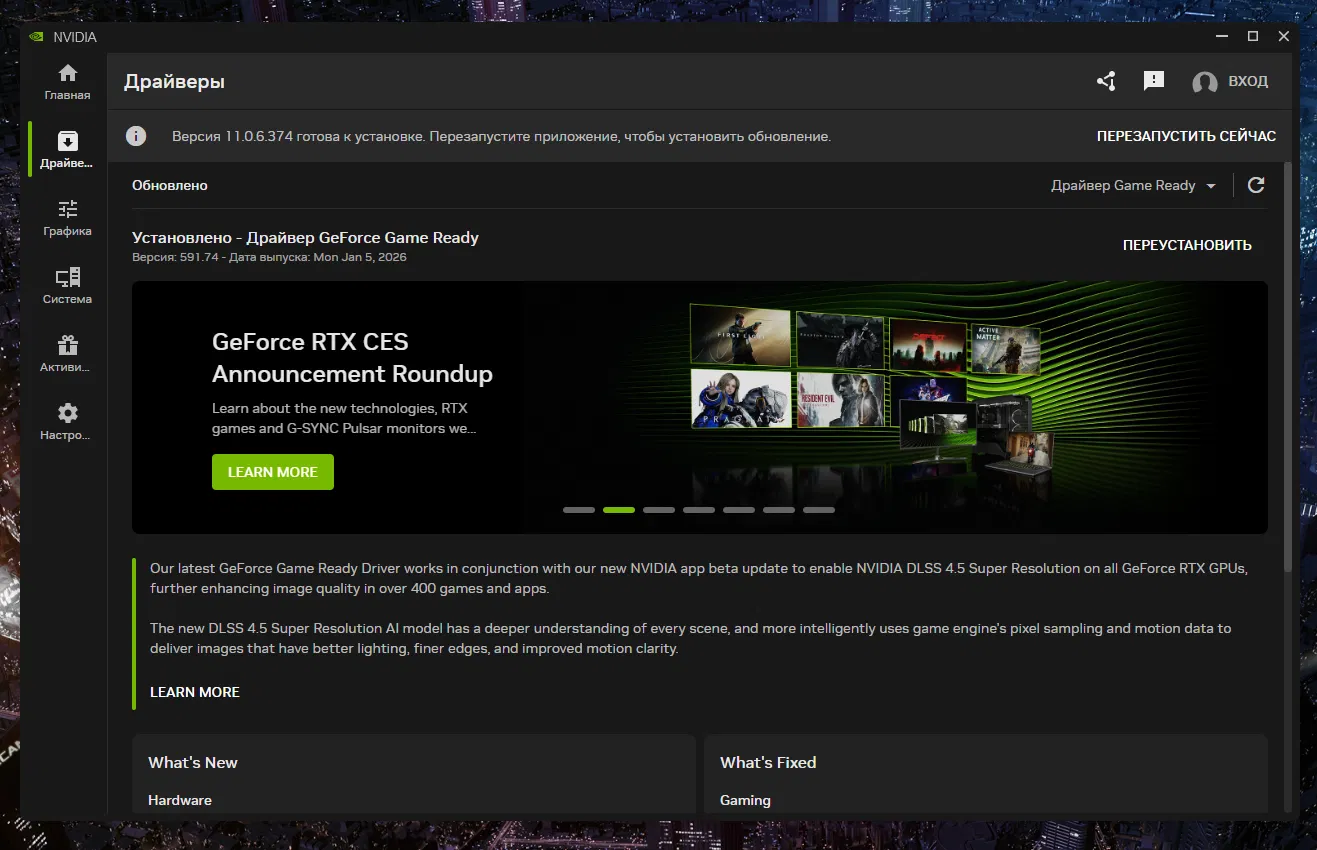Click the green LEARN MORE button
Image resolution: width=1317 pixels, height=850 pixels.
click(x=273, y=472)
